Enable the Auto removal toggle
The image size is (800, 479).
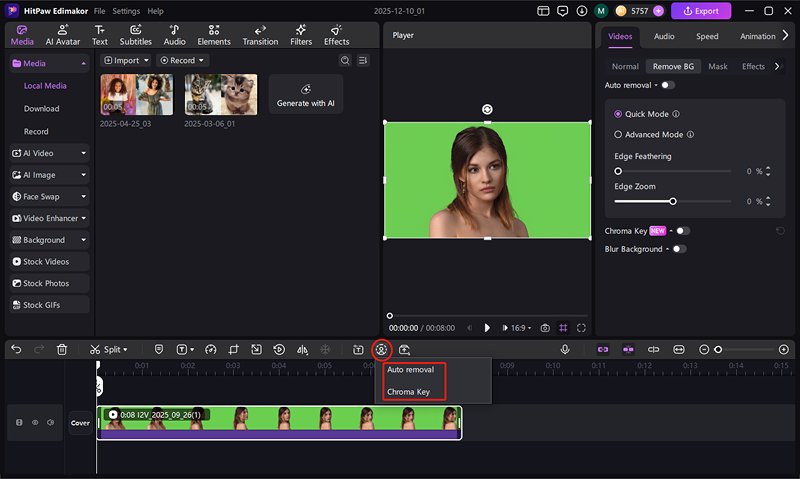[x=667, y=85]
